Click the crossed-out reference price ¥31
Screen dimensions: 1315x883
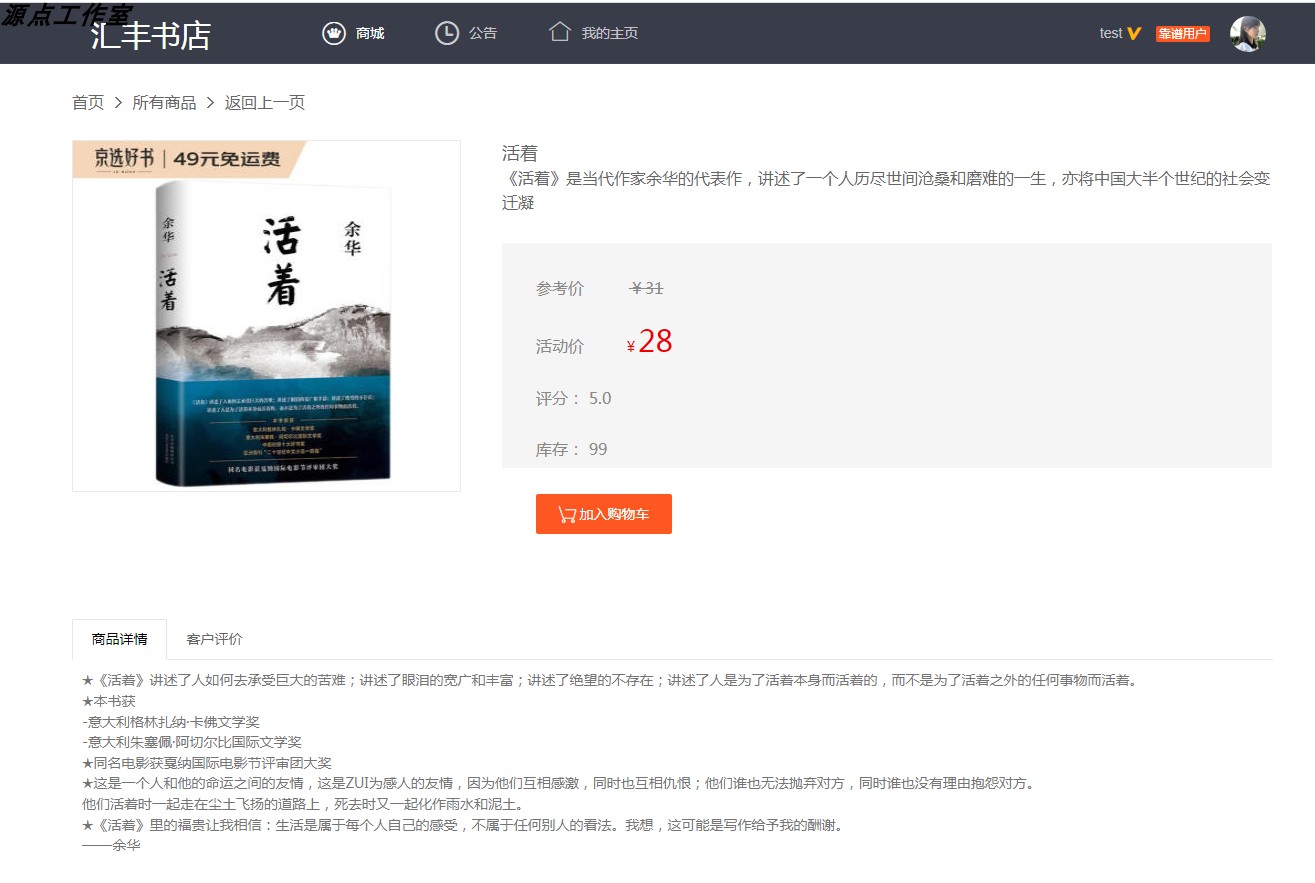[647, 288]
